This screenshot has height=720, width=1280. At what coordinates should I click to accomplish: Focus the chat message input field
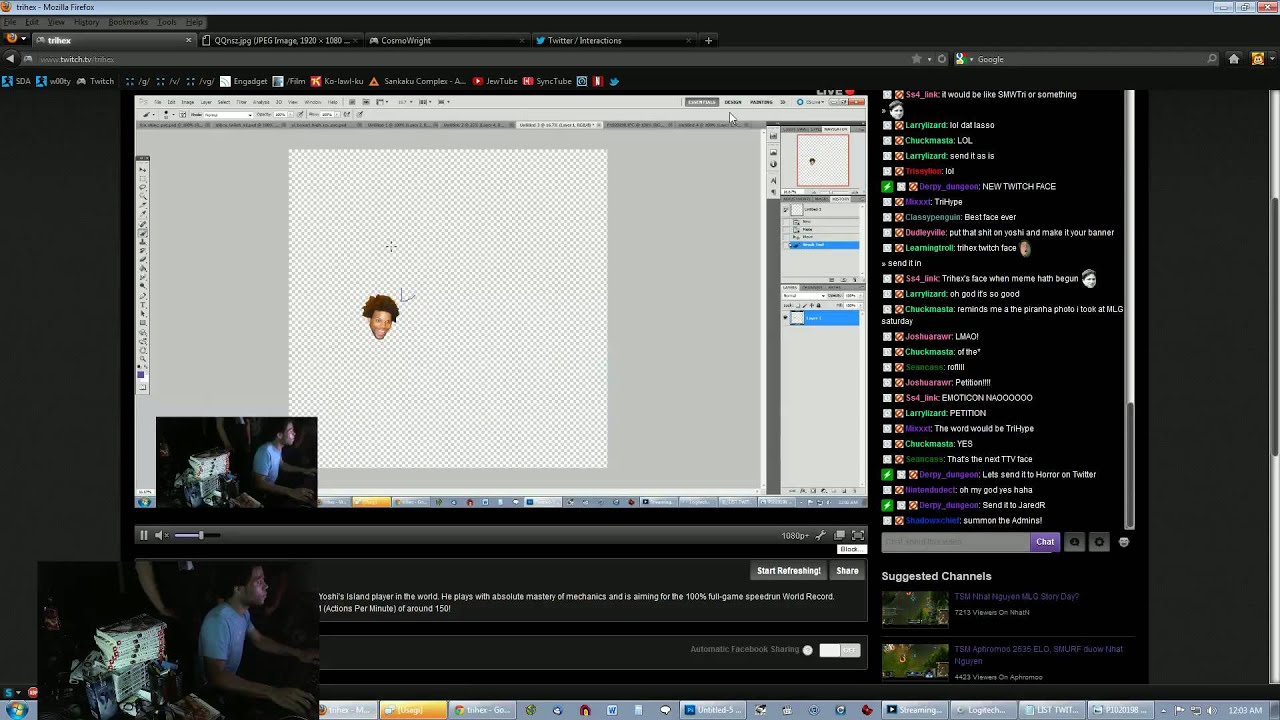coord(955,542)
